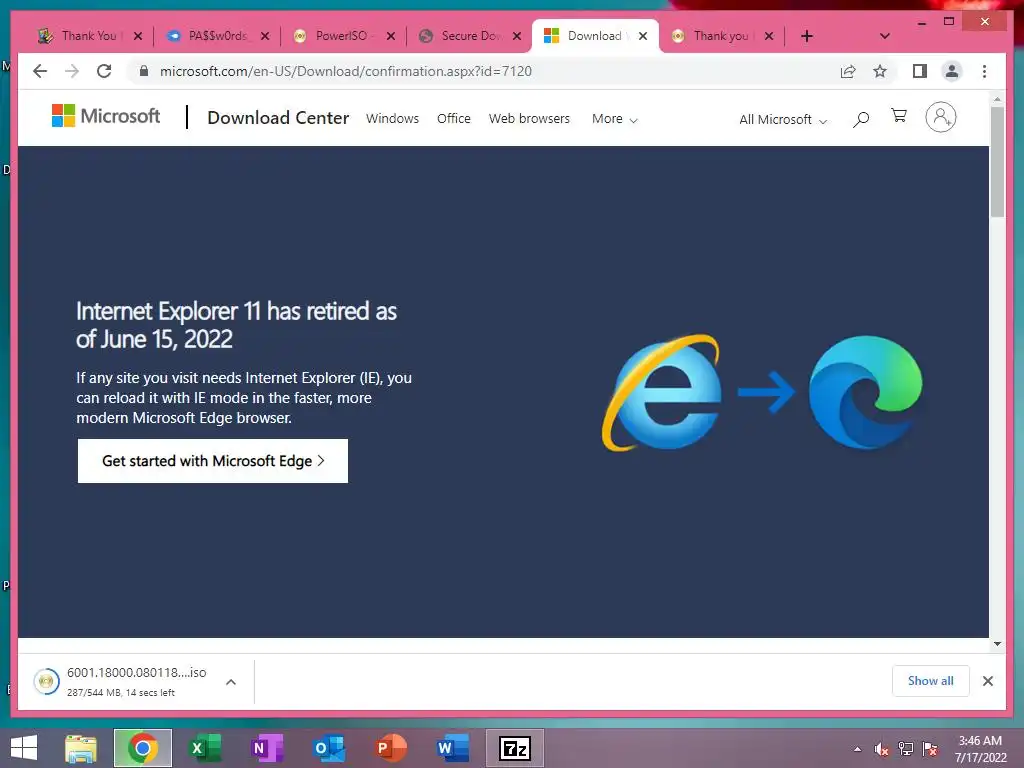The width and height of the screenshot is (1024, 768).
Task: Open a new browser tab
Action: tap(807, 36)
